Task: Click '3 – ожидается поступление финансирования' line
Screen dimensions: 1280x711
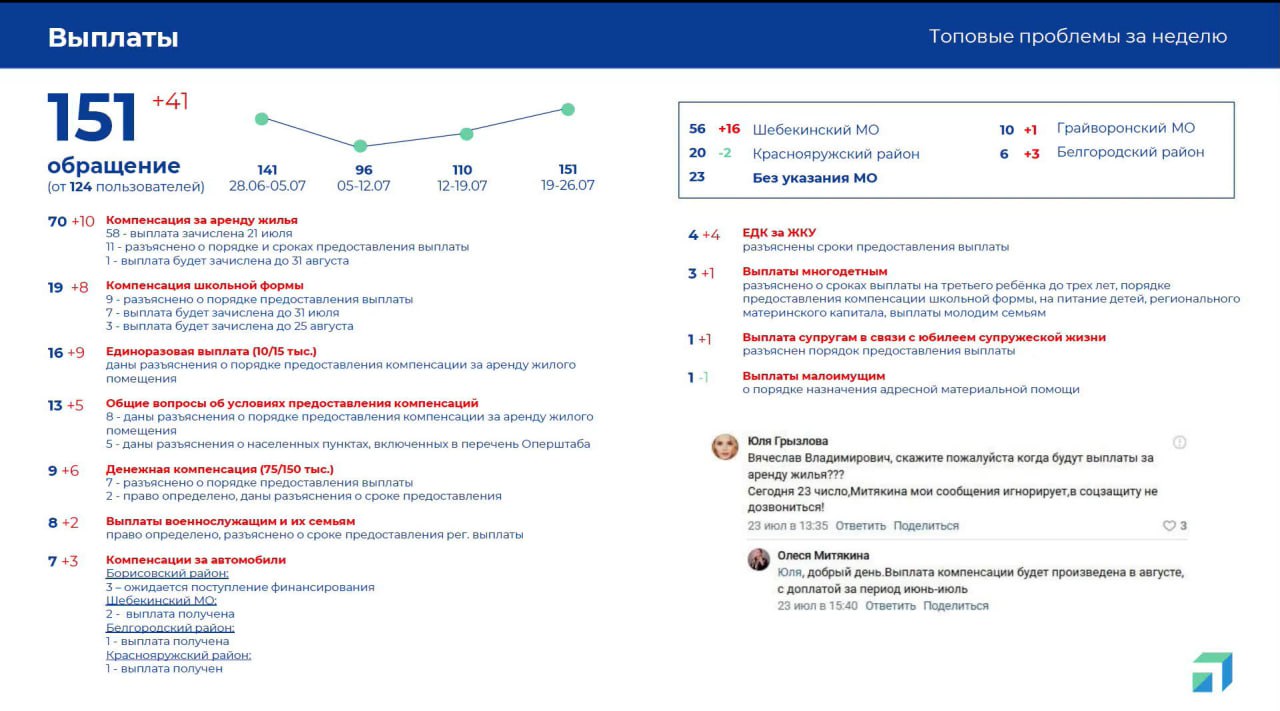Action: 240,588
